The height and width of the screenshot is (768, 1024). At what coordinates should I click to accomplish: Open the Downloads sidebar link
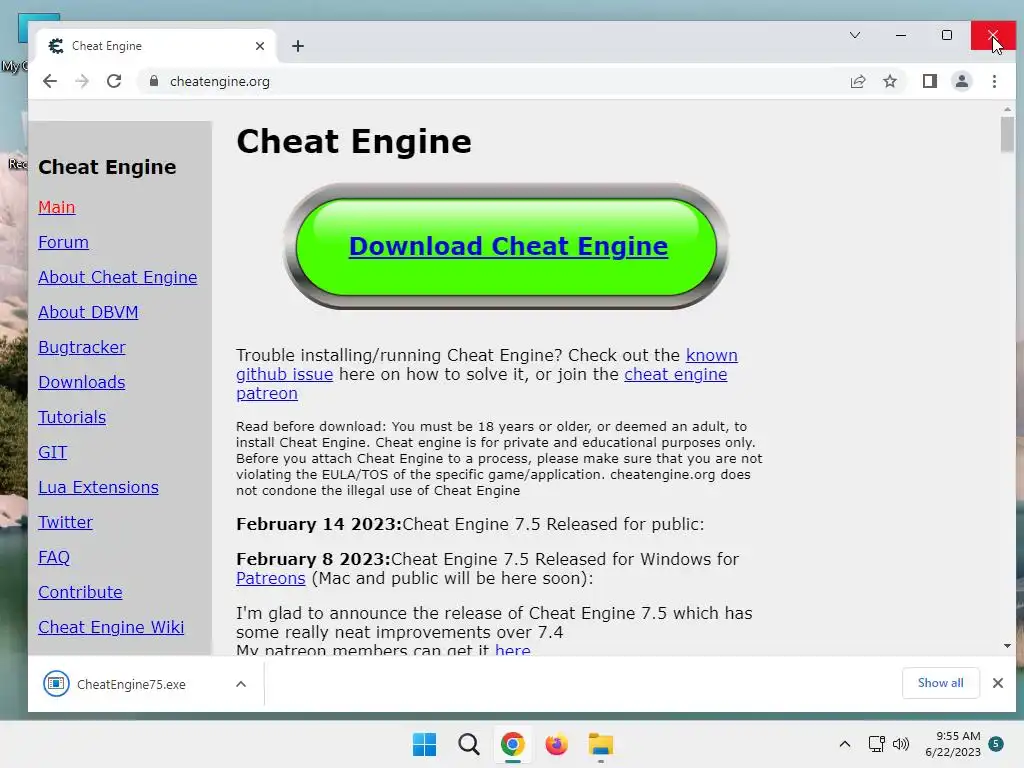click(82, 382)
